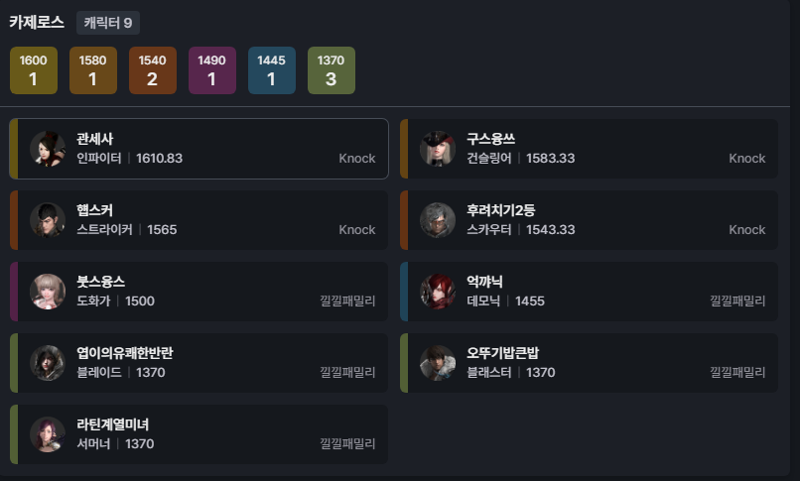Open the 후려치기2등 character name
The image size is (800, 481).
click(501, 210)
